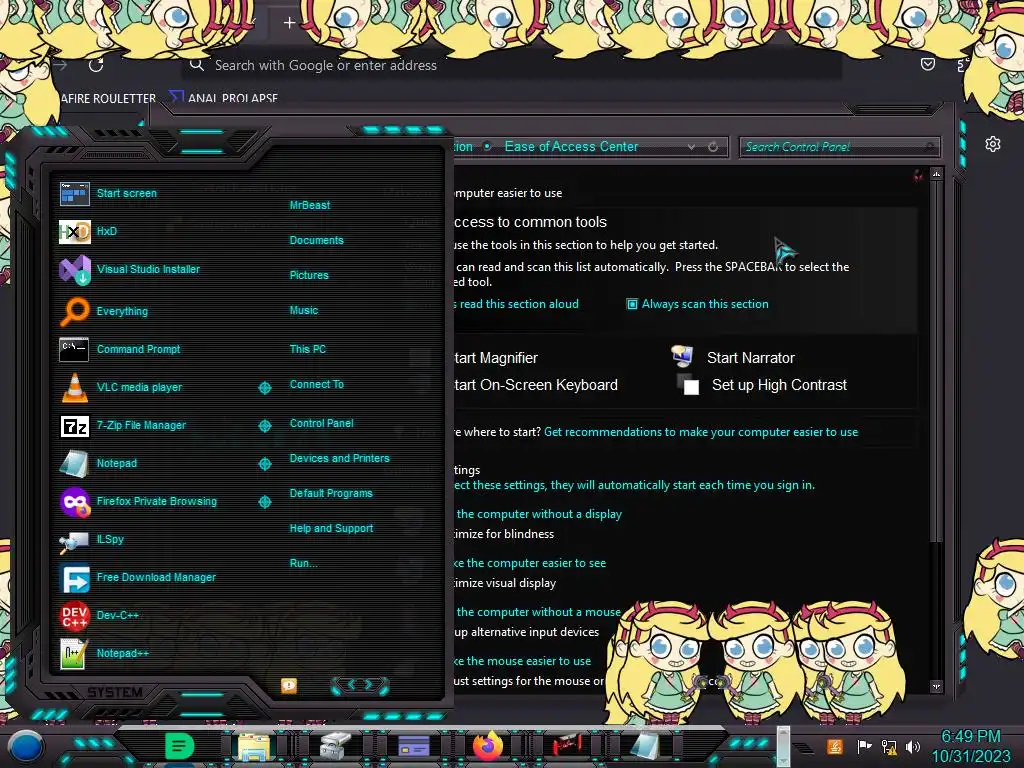Viewport: 1024px width, 768px height.
Task: Open Firefox settings gear icon
Action: pos(993,144)
